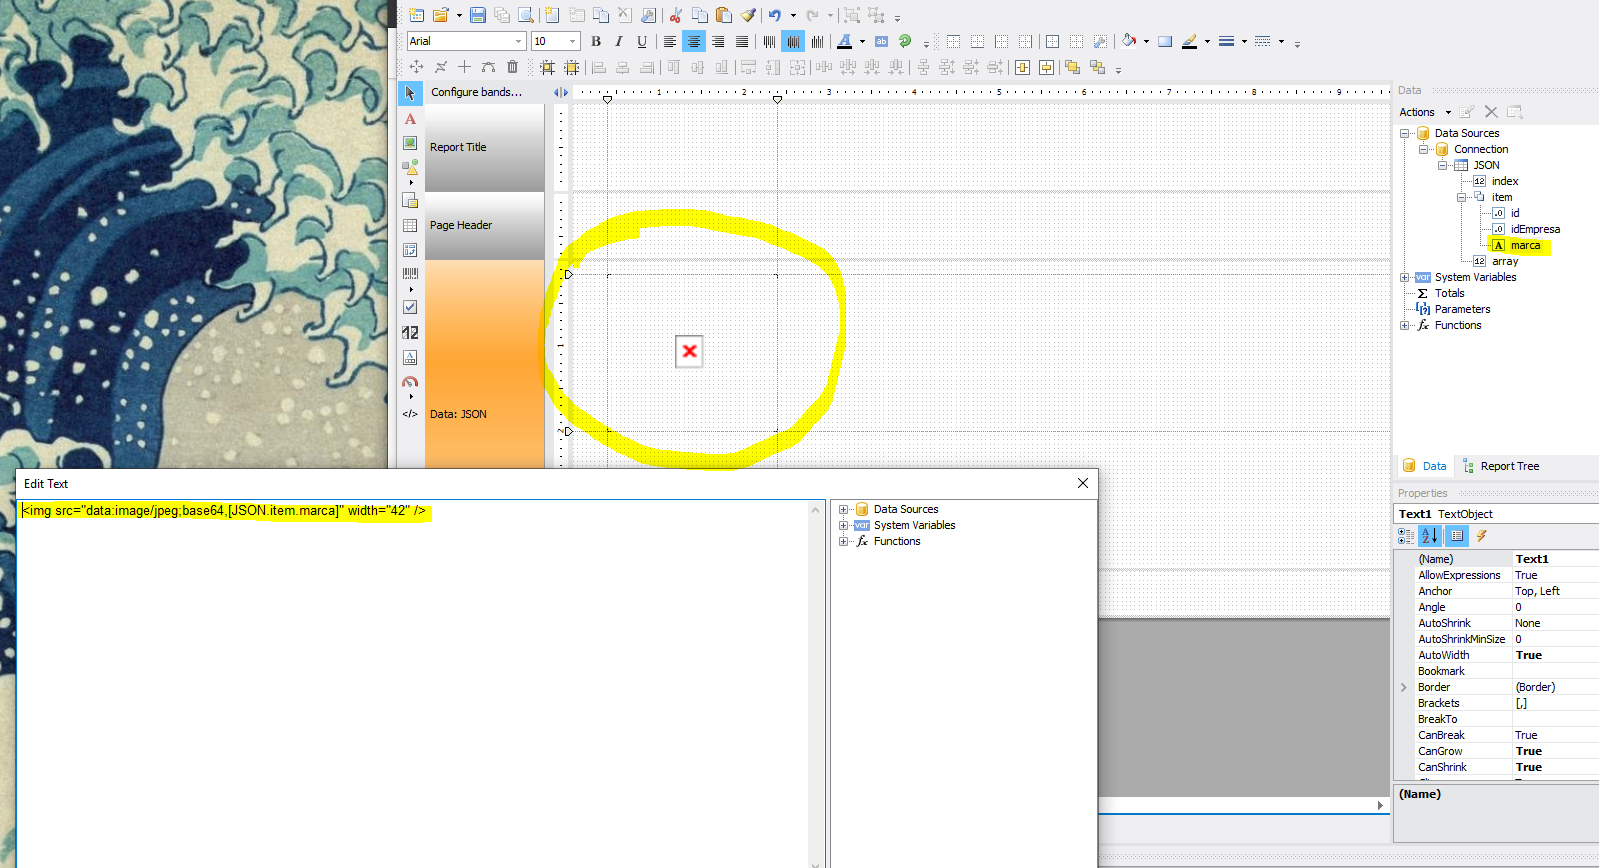Screen dimensions: 1599x868
Task: Expand System Variables in Data panel
Action: click(x=1405, y=277)
